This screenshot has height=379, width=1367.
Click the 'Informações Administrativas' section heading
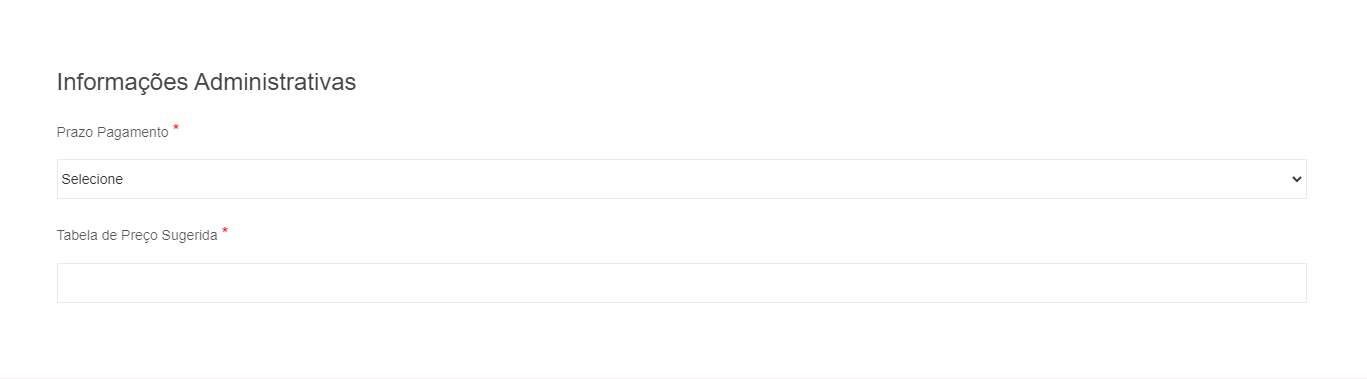click(206, 82)
